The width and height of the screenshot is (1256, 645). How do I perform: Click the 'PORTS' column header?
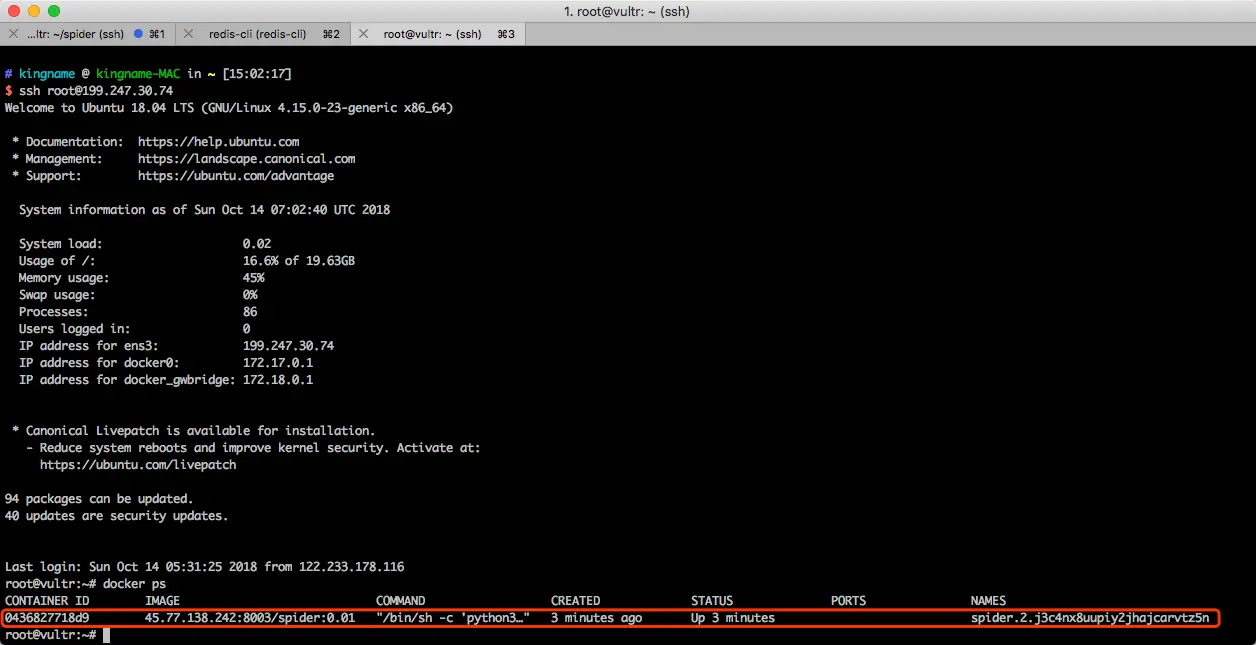[x=849, y=601]
